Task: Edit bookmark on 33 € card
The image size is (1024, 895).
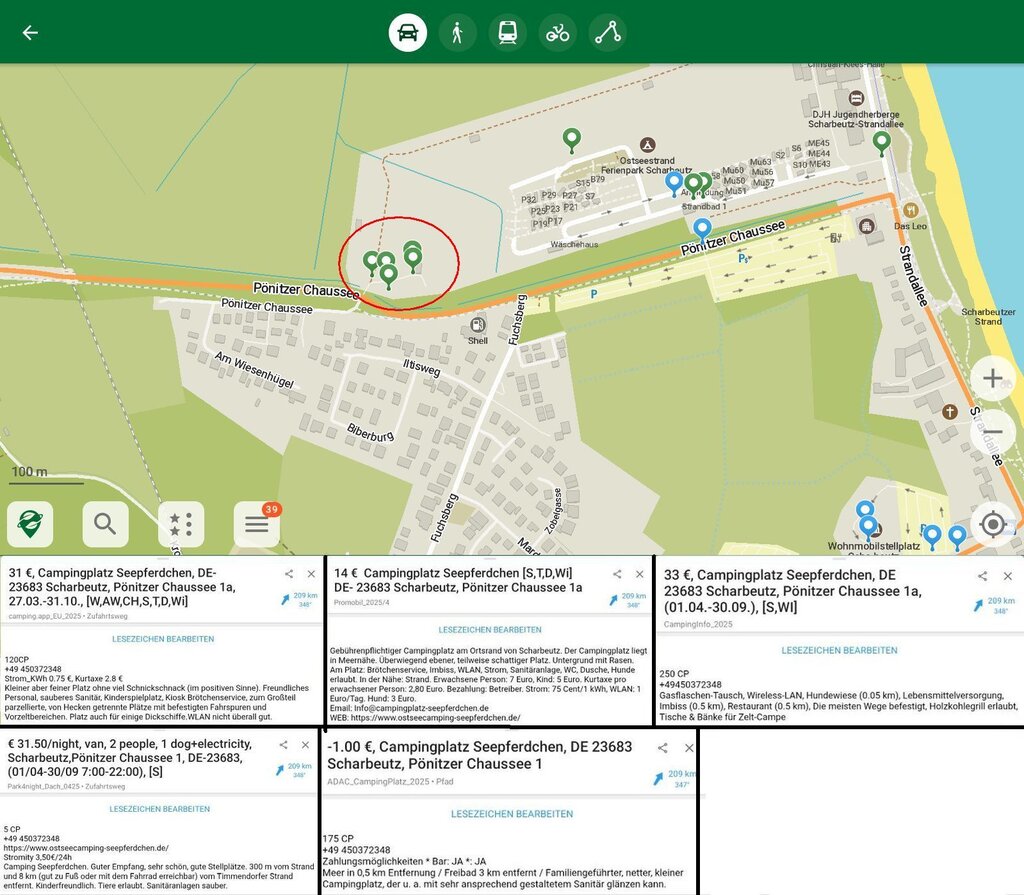Action: click(x=839, y=651)
